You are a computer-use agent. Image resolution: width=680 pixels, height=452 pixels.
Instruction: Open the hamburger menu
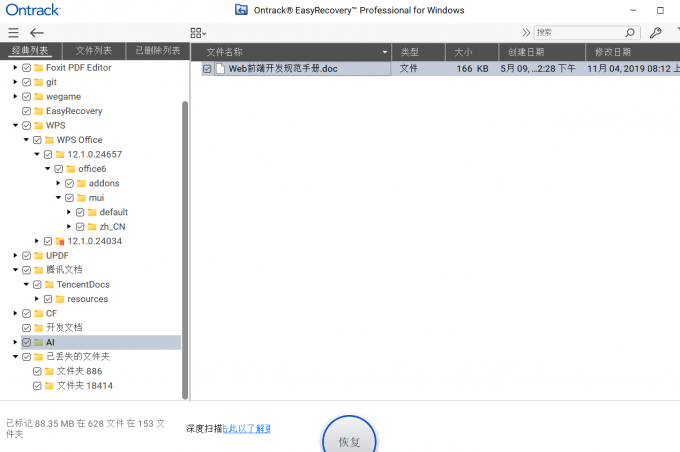[13, 33]
